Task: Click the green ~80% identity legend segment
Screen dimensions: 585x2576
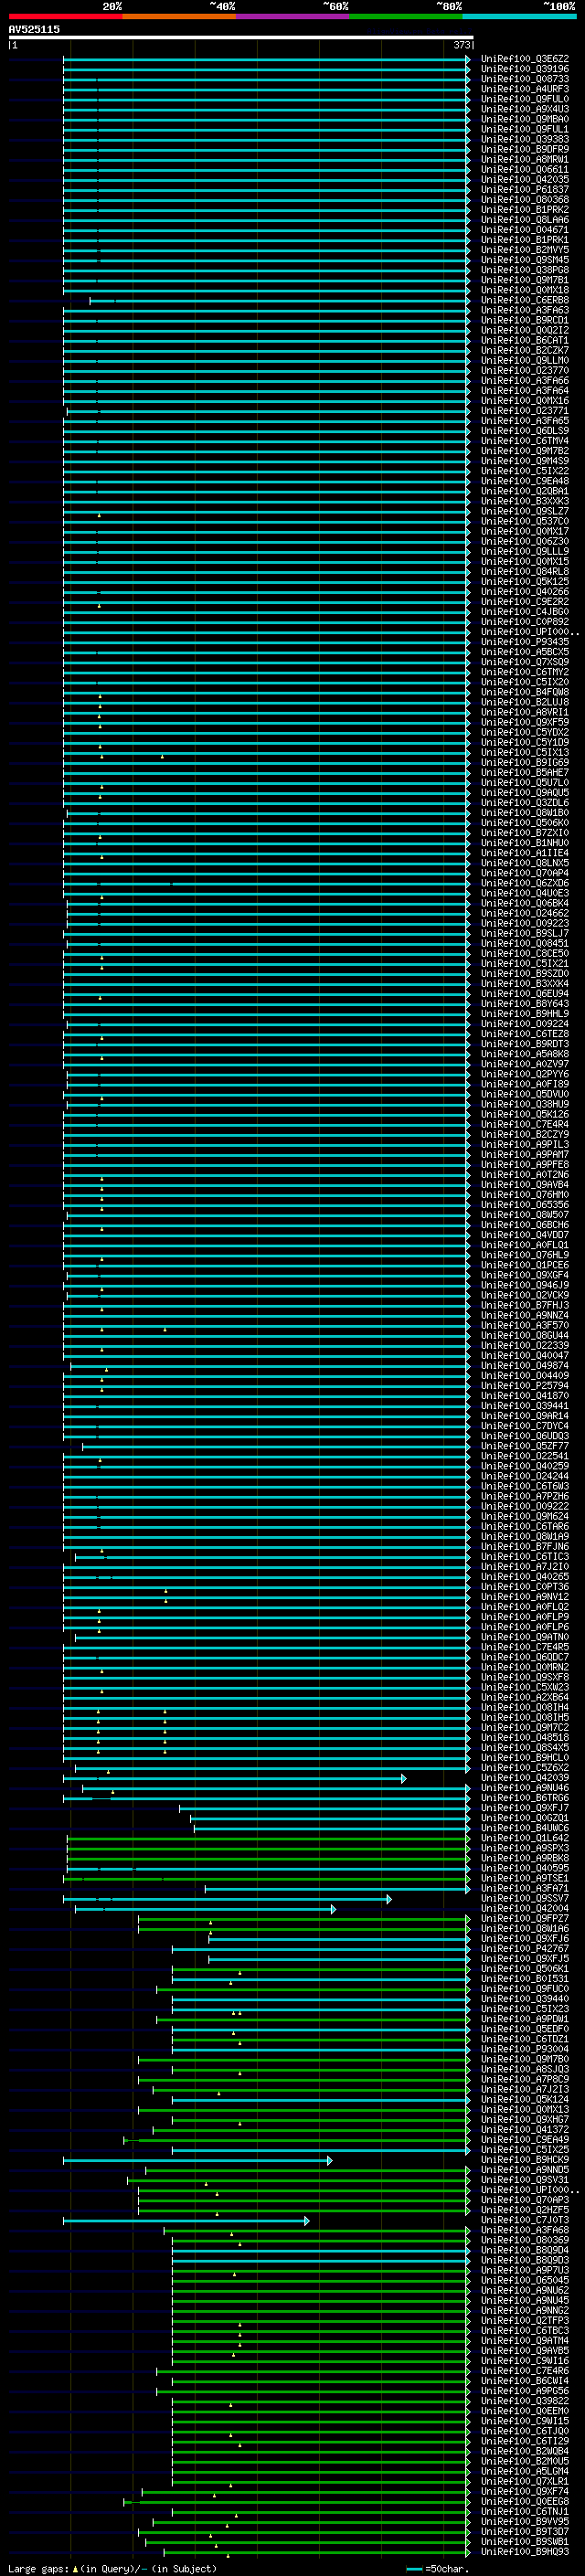Action: (406, 16)
